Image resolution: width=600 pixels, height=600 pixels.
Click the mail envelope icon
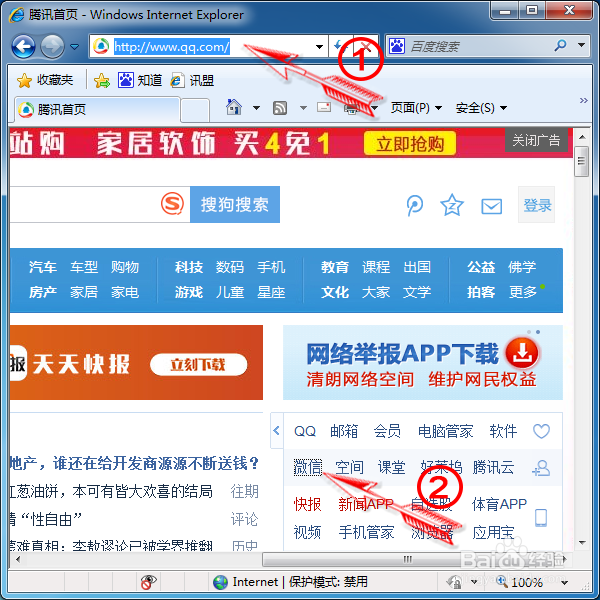(x=491, y=207)
